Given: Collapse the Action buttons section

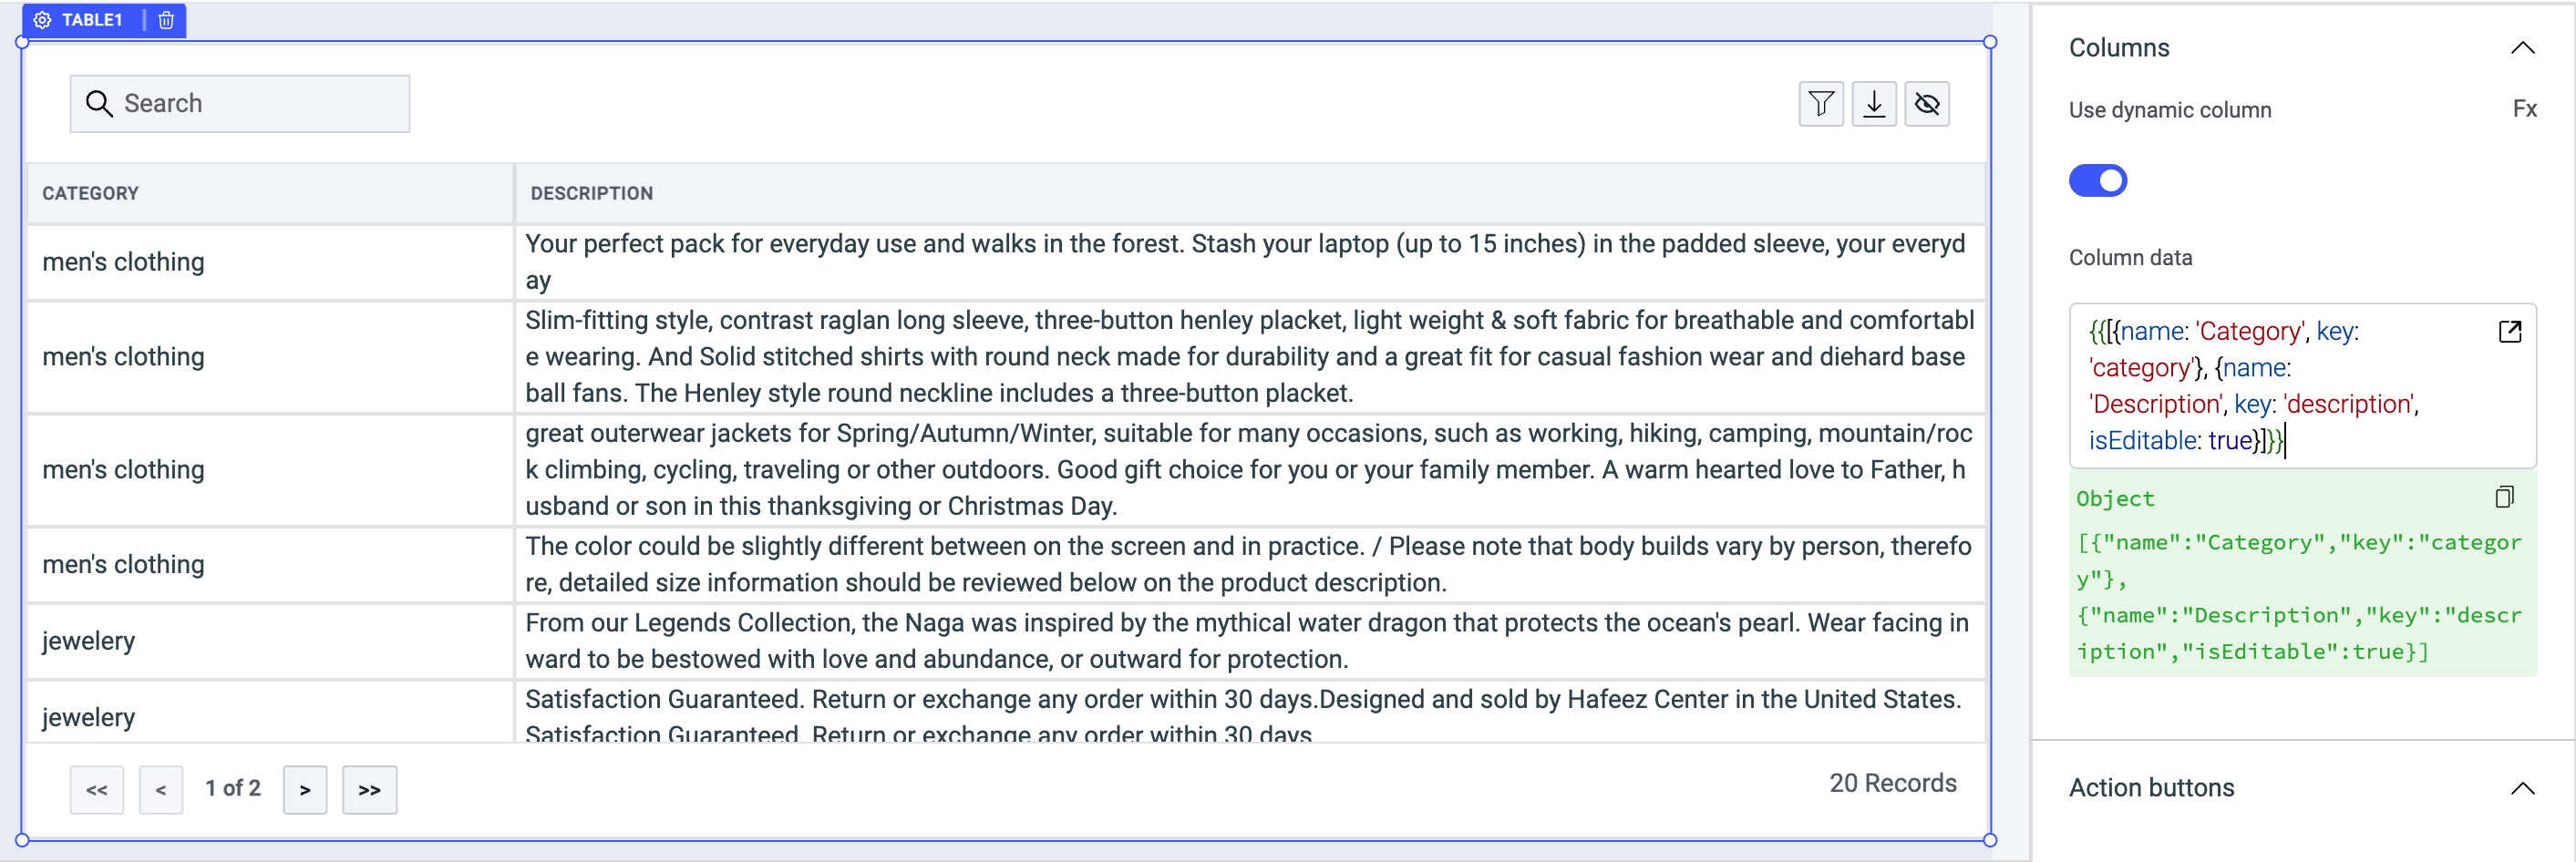Looking at the screenshot, I should point(2522,788).
